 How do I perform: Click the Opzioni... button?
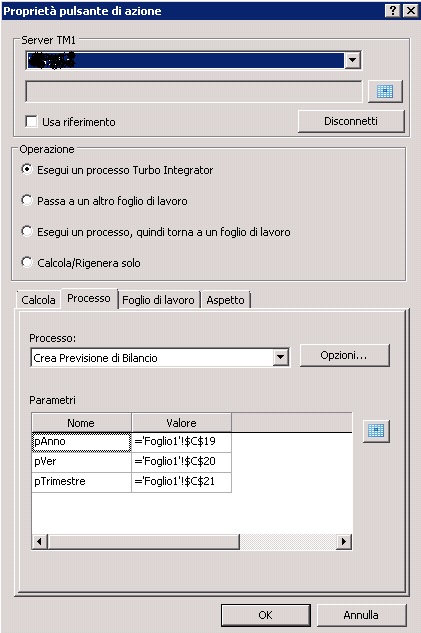tap(344, 355)
